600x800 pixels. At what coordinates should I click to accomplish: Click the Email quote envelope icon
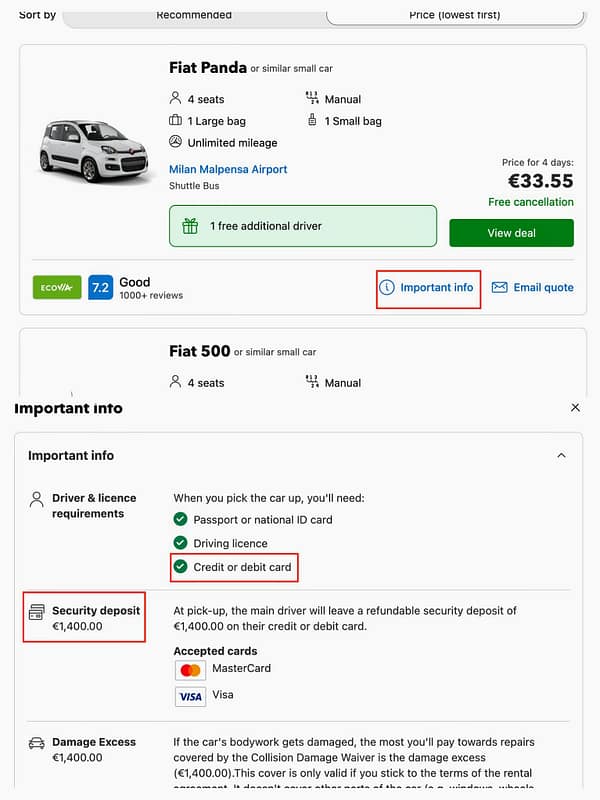500,288
